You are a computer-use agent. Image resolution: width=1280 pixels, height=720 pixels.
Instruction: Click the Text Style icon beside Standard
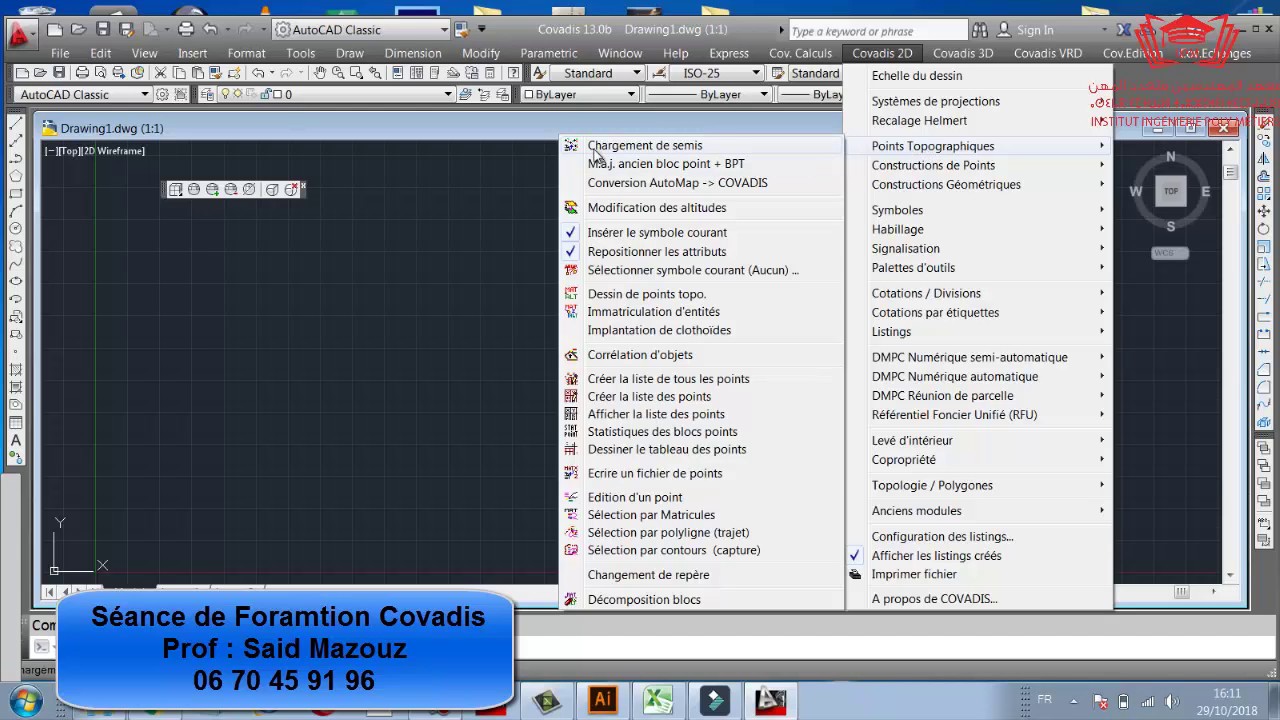click(x=539, y=73)
